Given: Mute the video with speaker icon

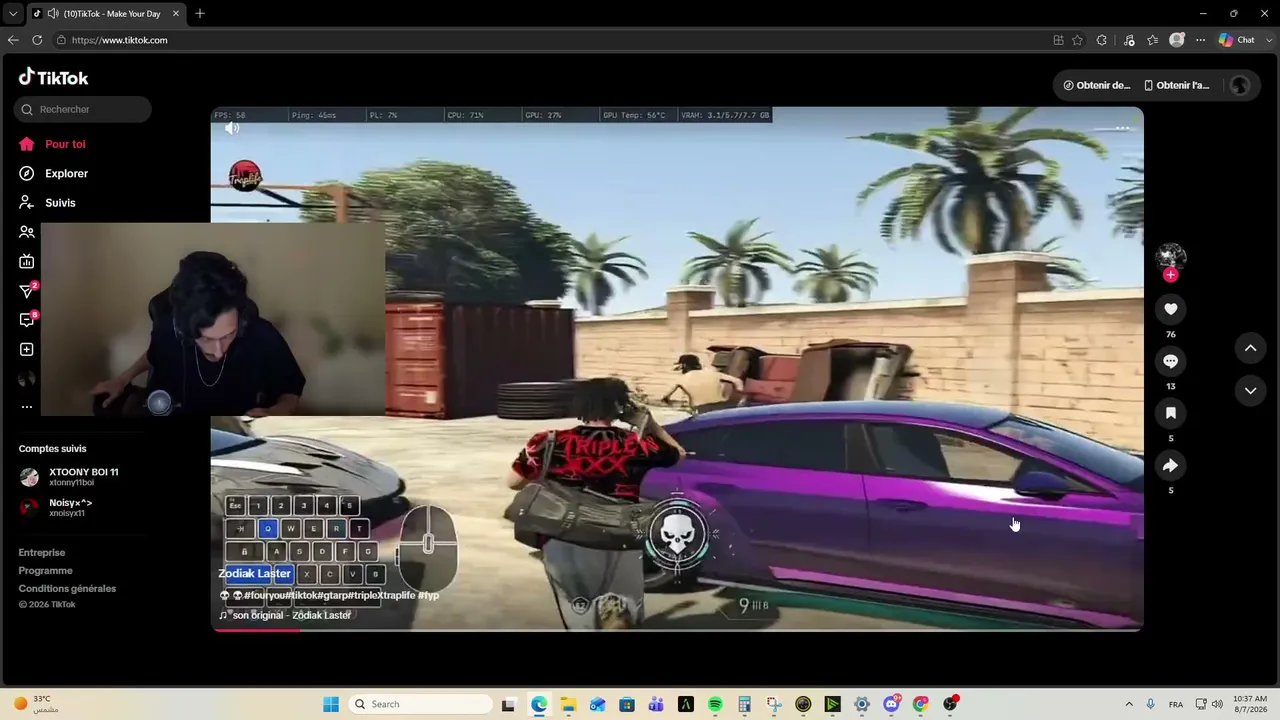Looking at the screenshot, I should point(232,128).
